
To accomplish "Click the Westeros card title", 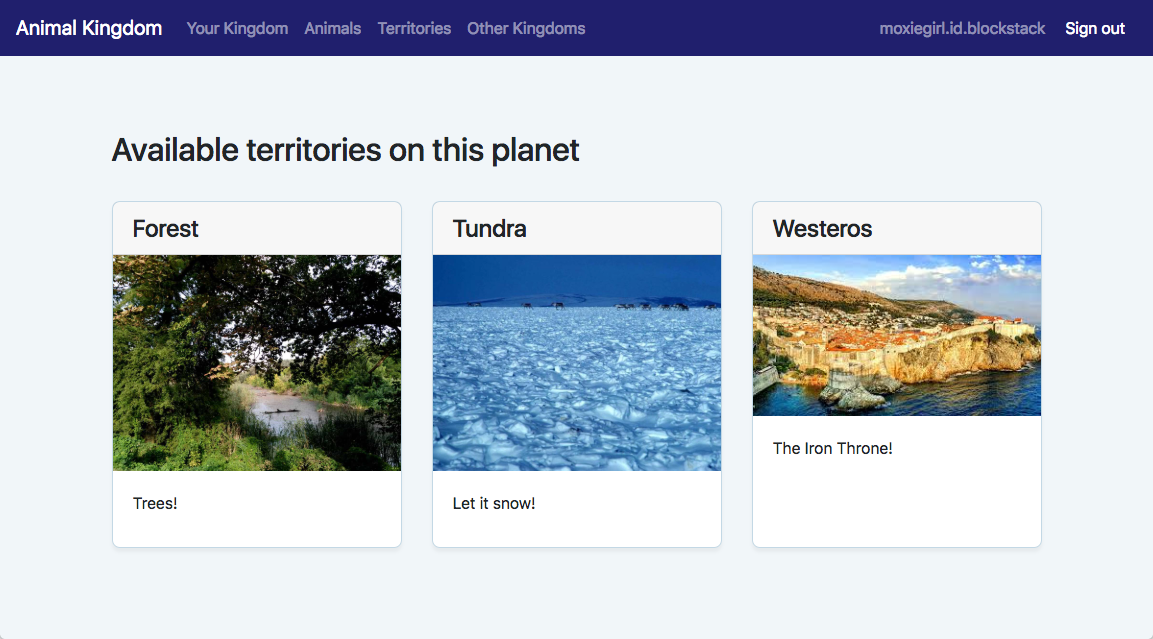I will (822, 229).
